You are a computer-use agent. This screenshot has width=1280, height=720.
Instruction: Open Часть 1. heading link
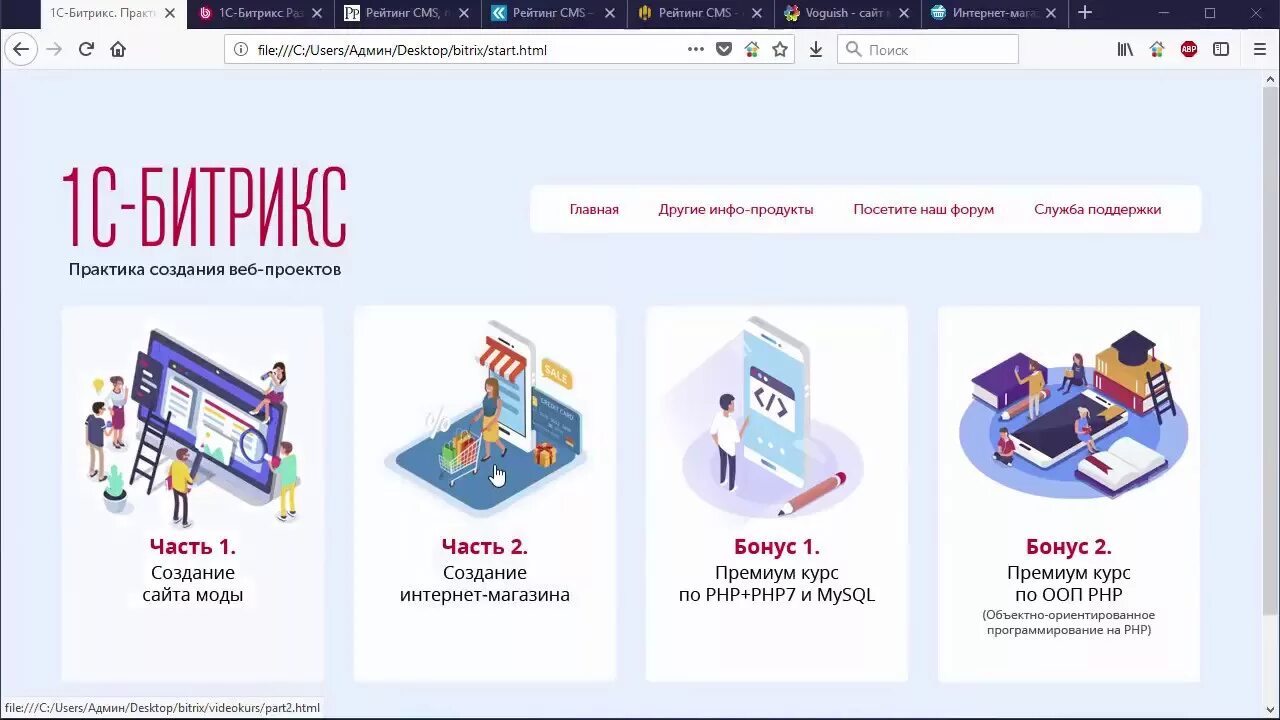point(193,547)
